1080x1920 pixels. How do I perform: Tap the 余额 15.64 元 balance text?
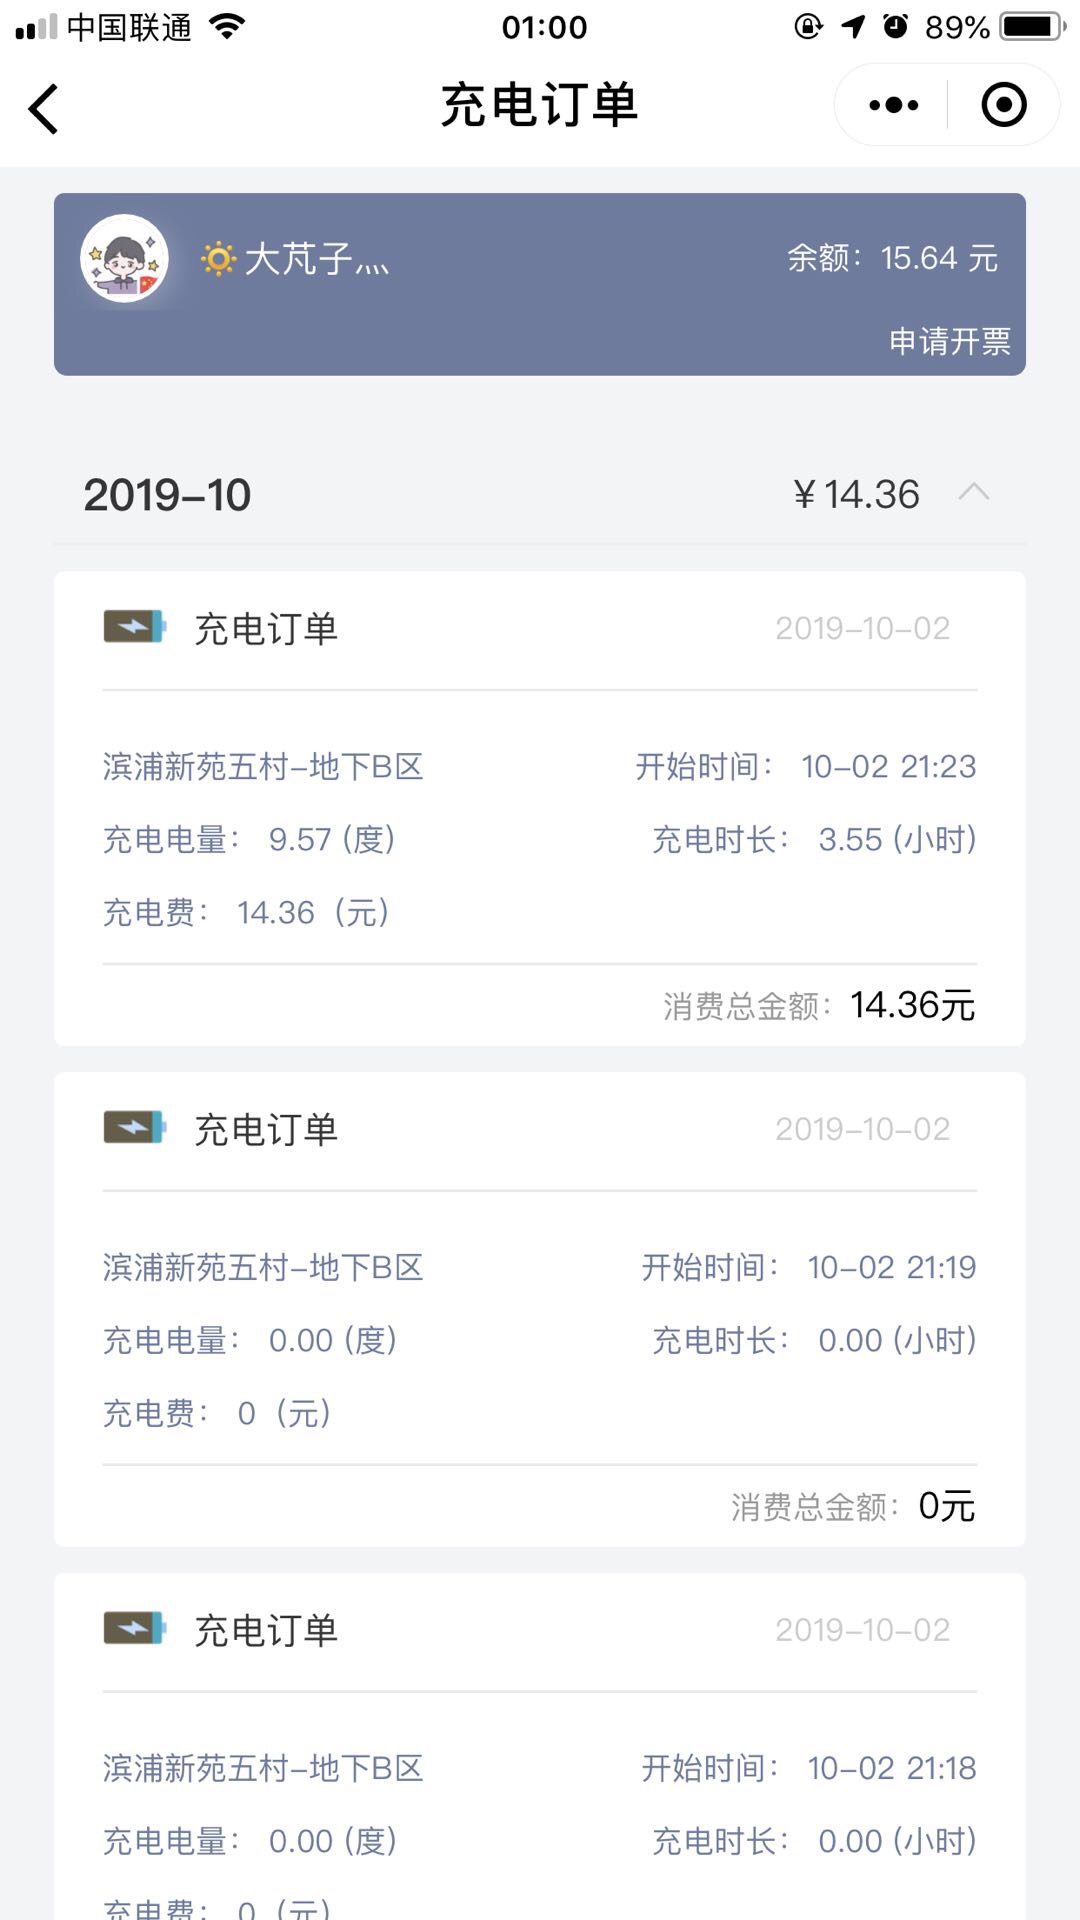click(x=892, y=258)
